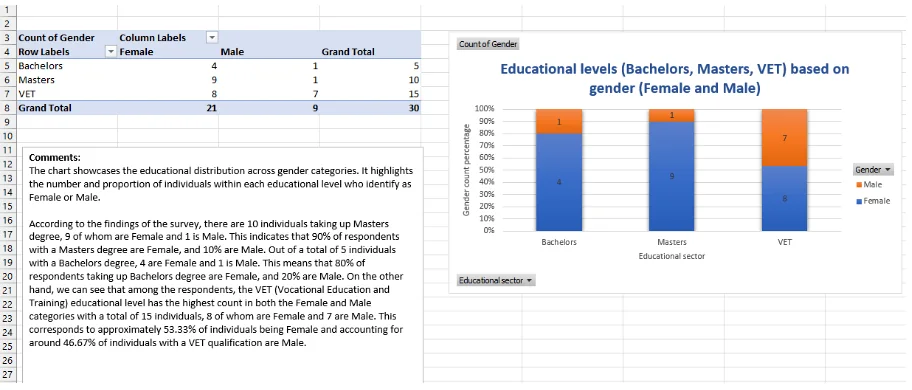Click the 50% value axis label
This screenshot has height=390, width=912.
tap(486, 170)
